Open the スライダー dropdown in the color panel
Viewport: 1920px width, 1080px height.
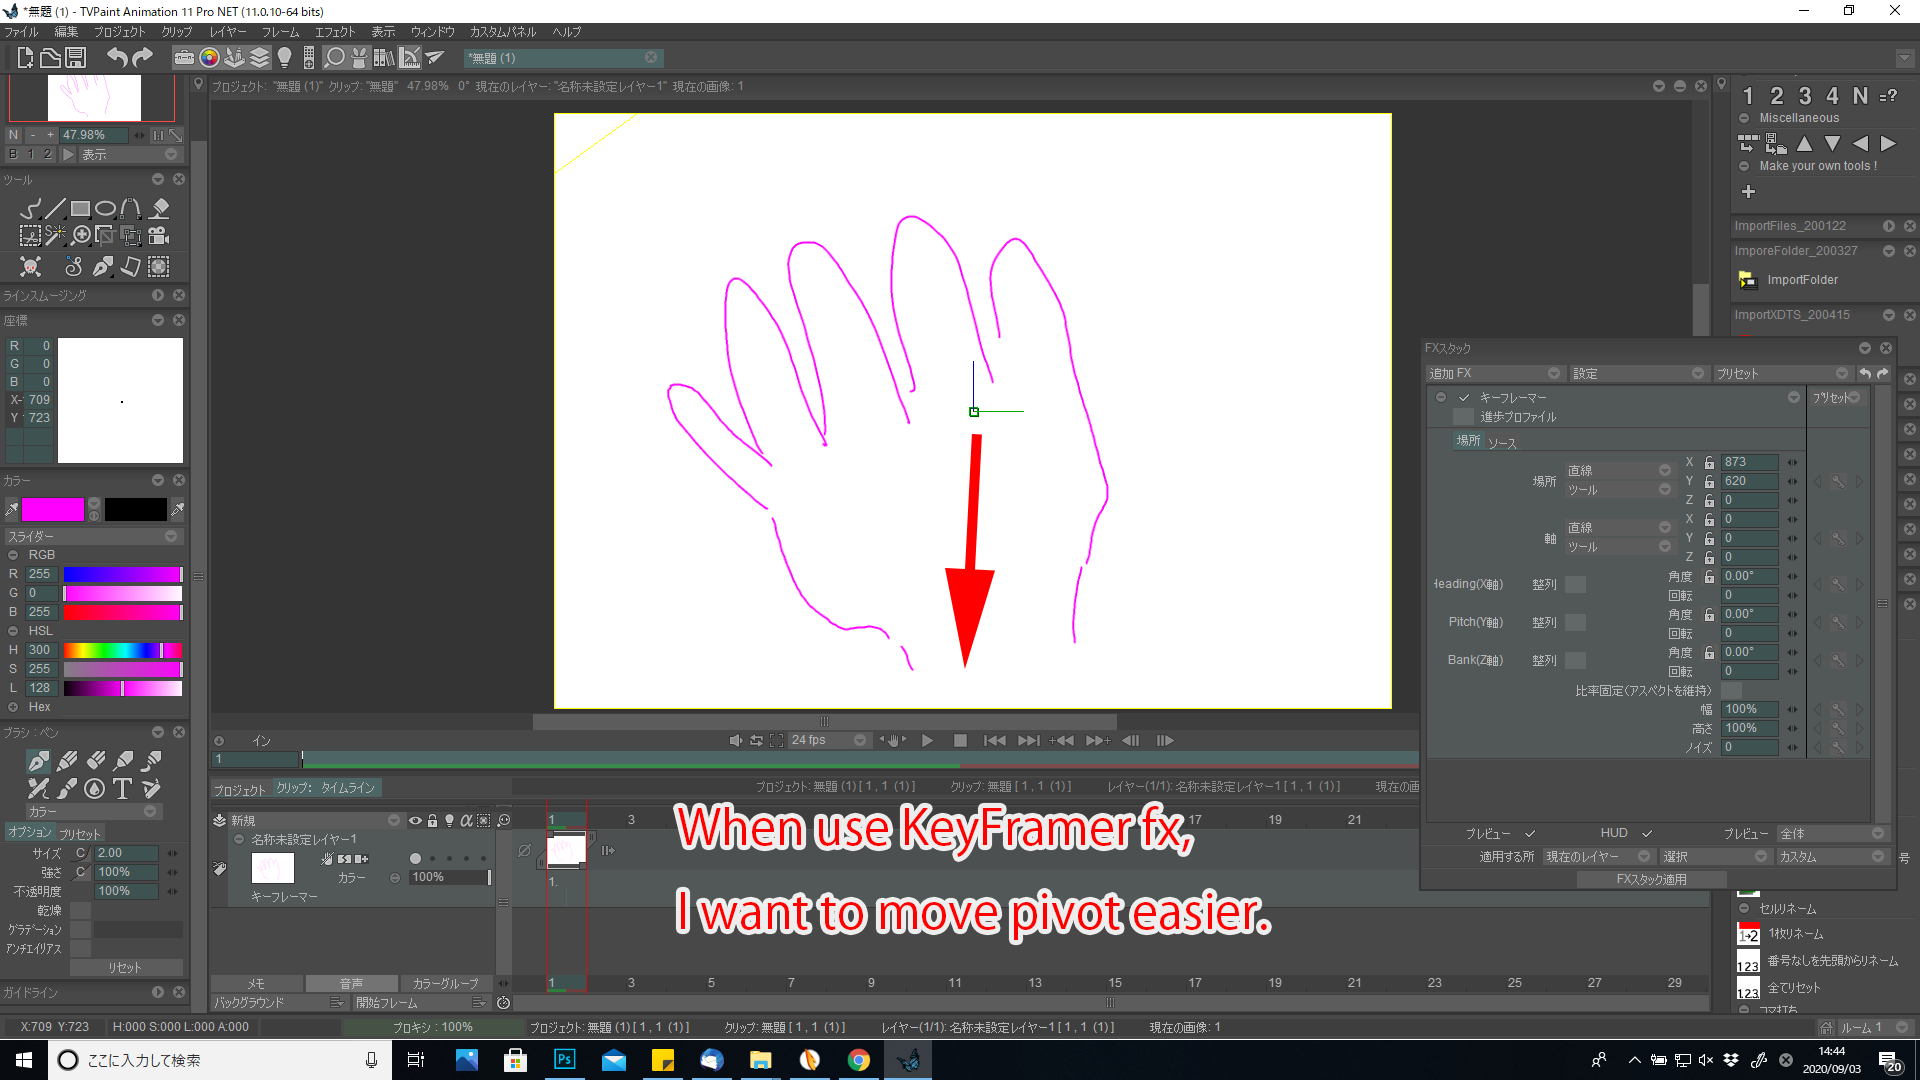[92, 537]
